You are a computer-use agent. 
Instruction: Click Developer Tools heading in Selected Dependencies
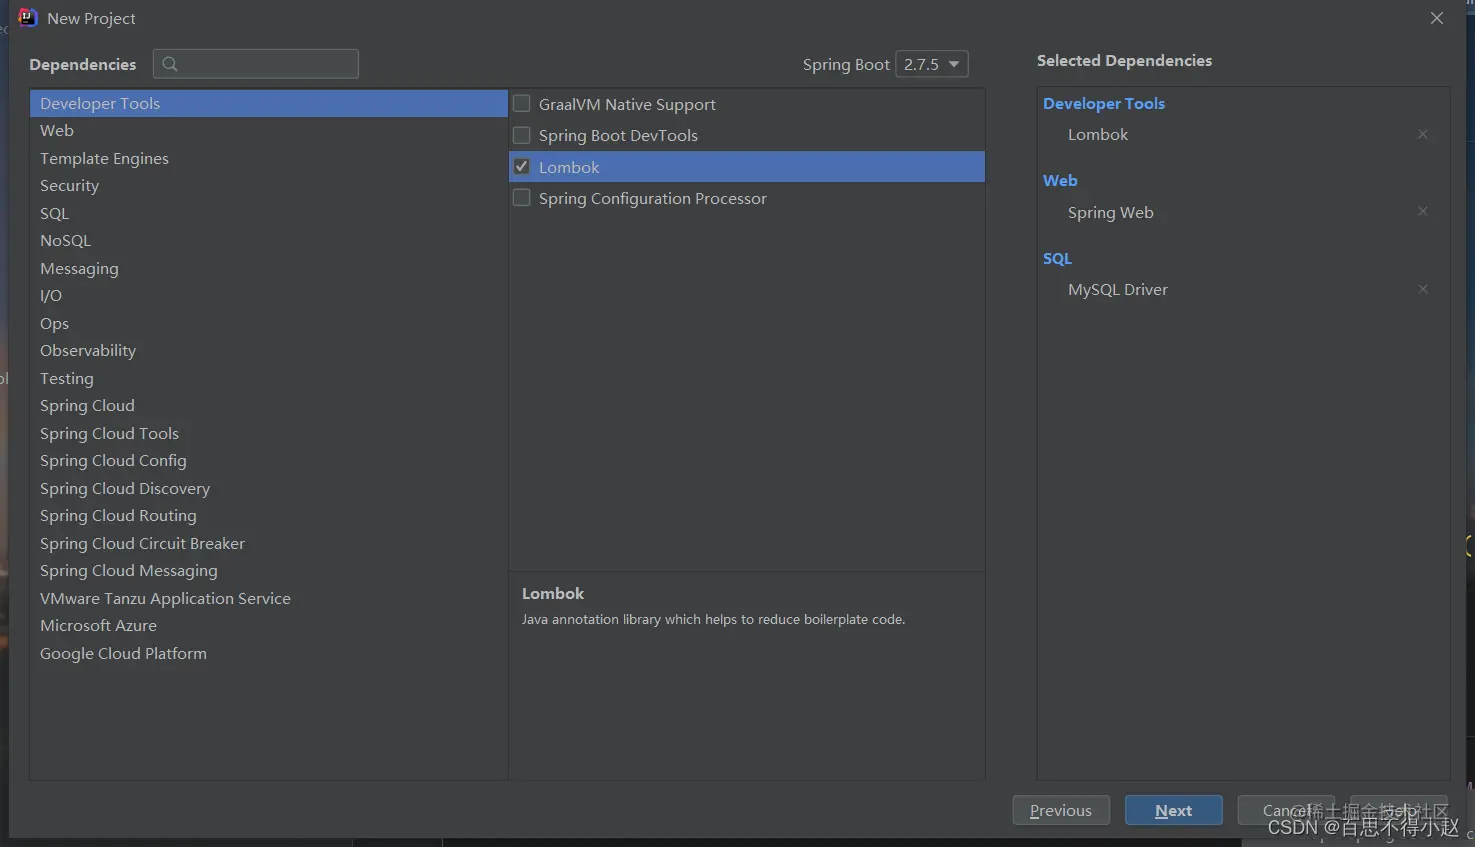(1104, 103)
